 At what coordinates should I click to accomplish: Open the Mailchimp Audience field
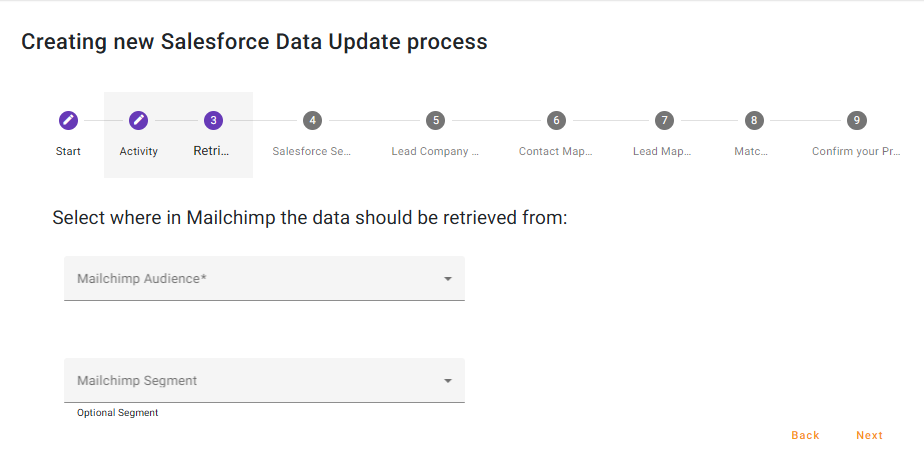click(x=250, y=279)
